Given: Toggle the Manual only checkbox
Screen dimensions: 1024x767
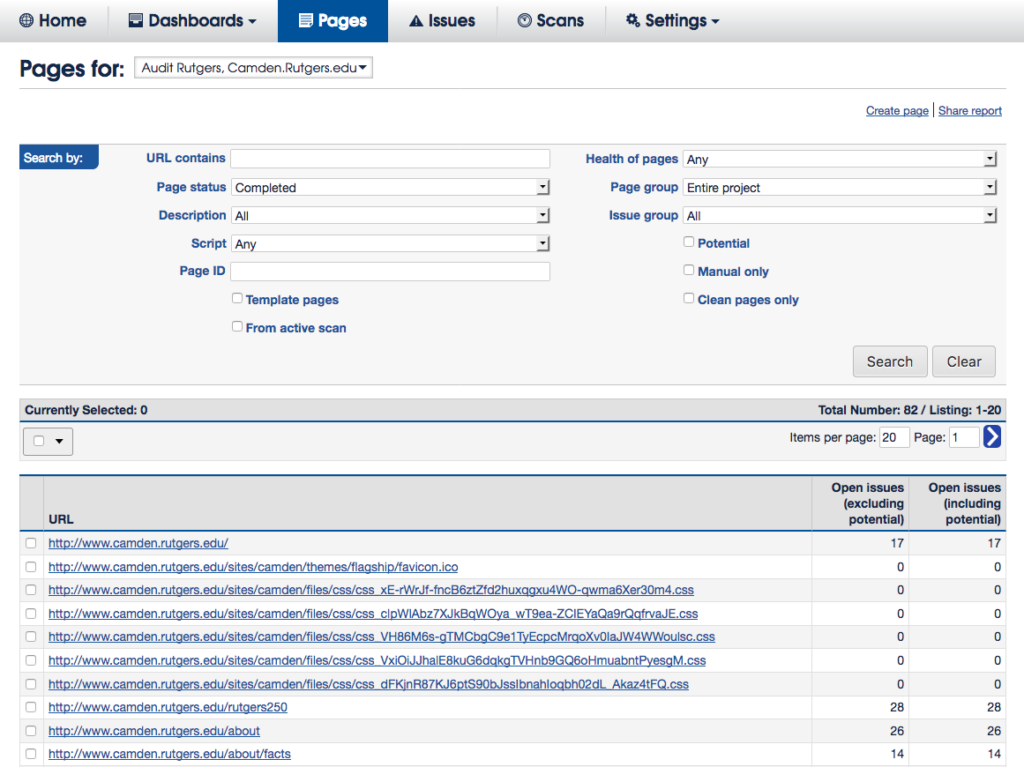Looking at the screenshot, I should pos(689,270).
